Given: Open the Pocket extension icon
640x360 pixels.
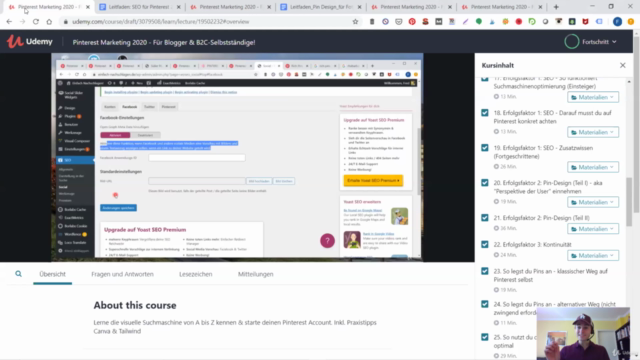Looking at the screenshot, I should (x=399, y=22).
